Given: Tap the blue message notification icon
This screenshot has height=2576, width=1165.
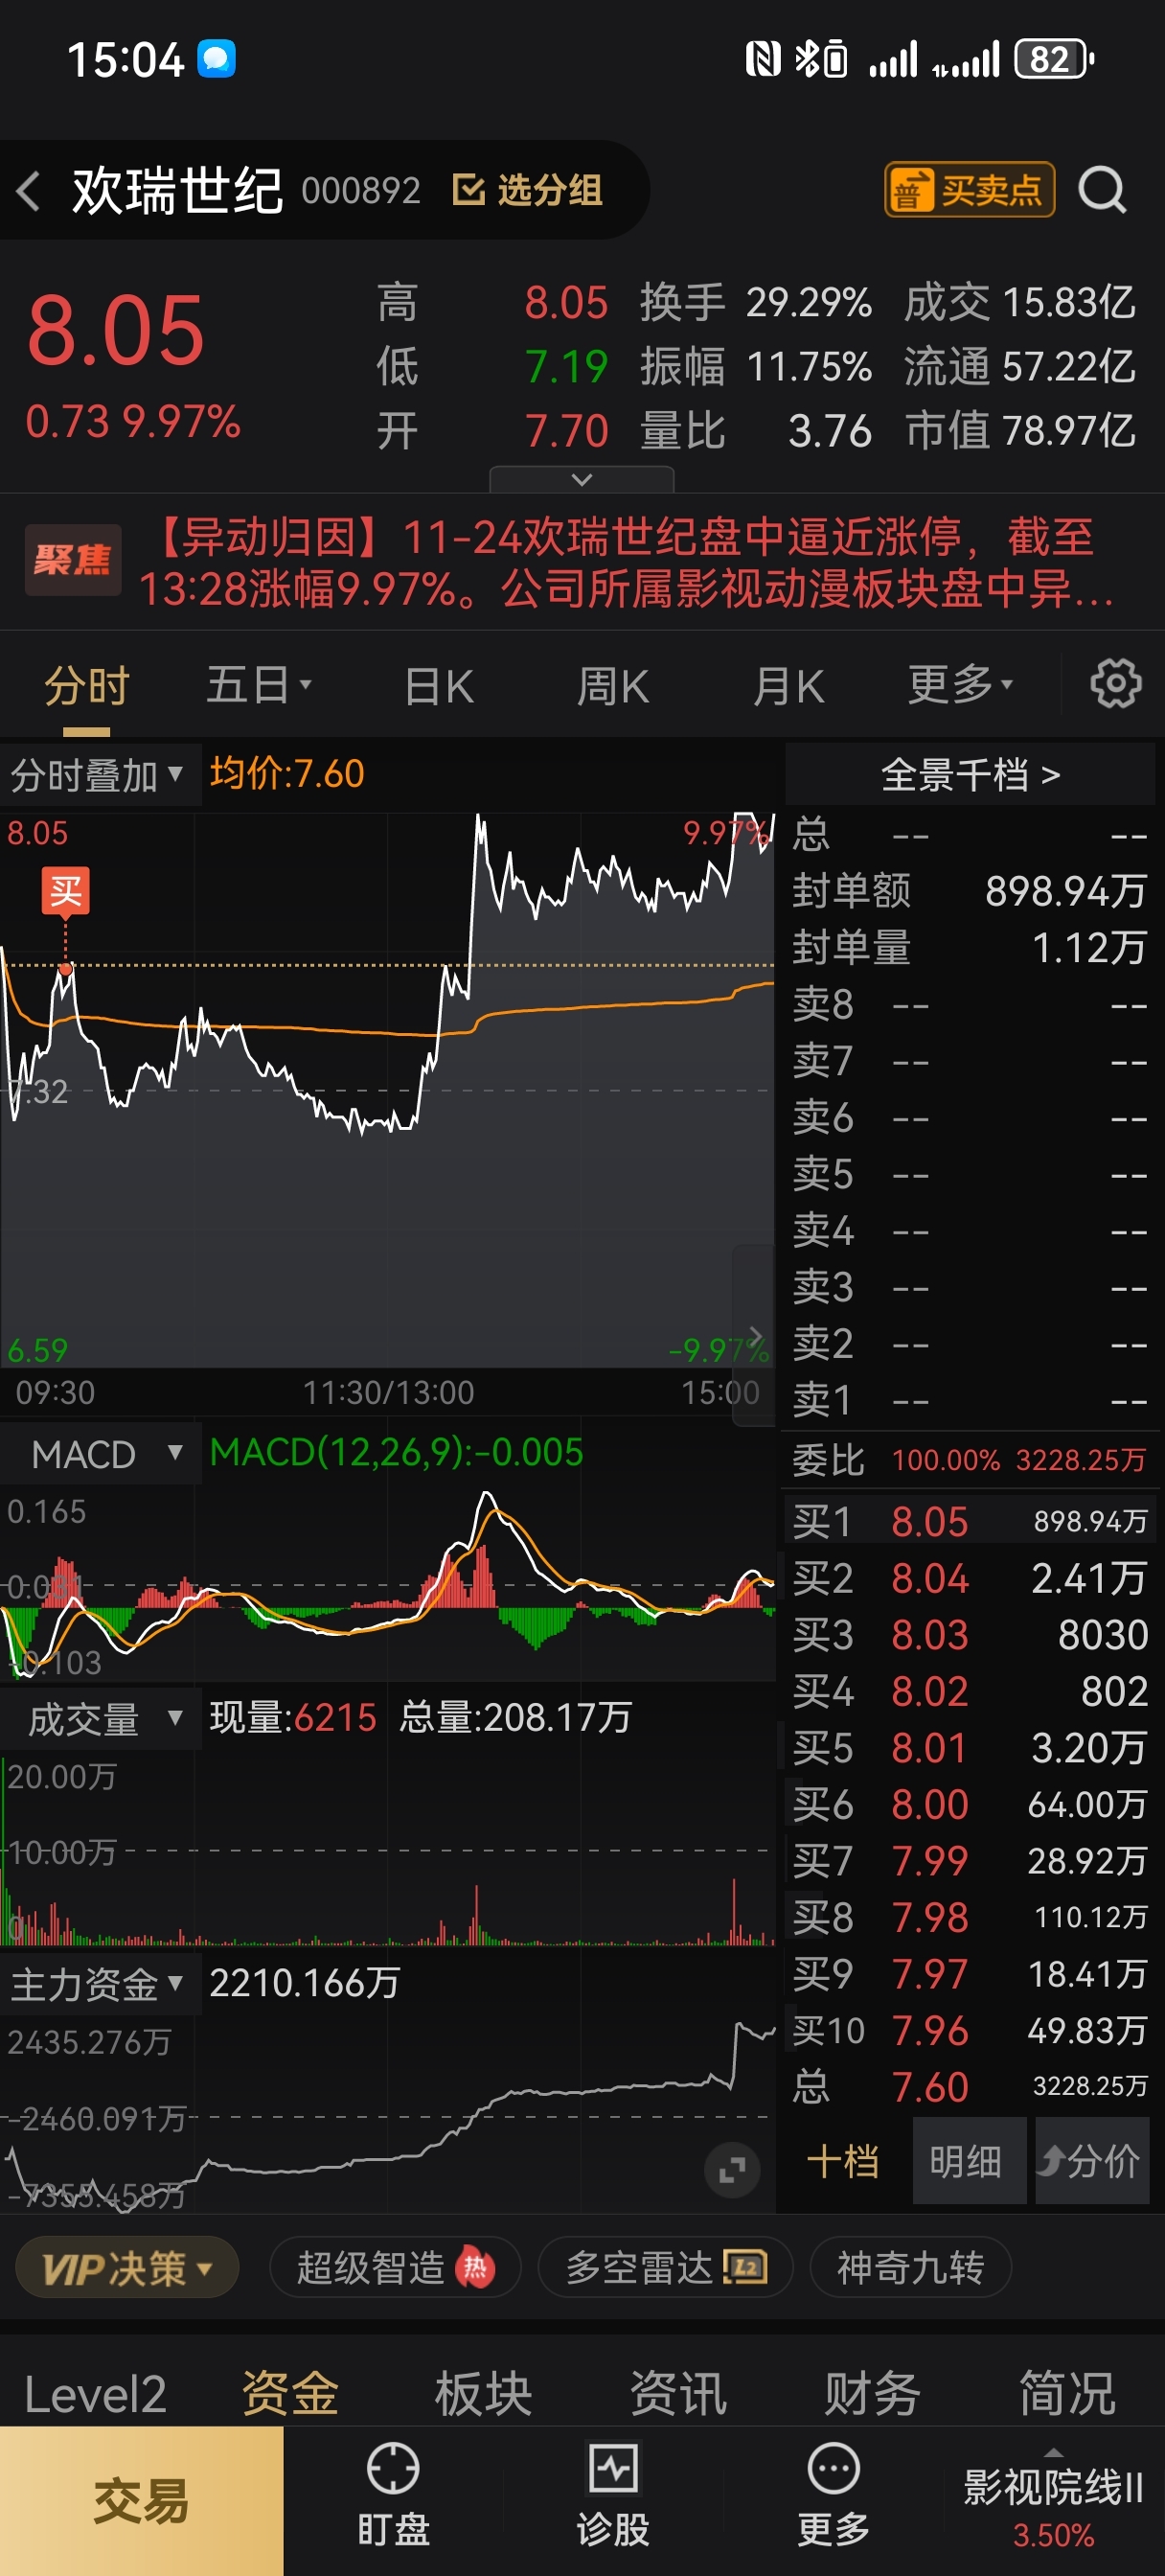Looking at the screenshot, I should pos(216,59).
